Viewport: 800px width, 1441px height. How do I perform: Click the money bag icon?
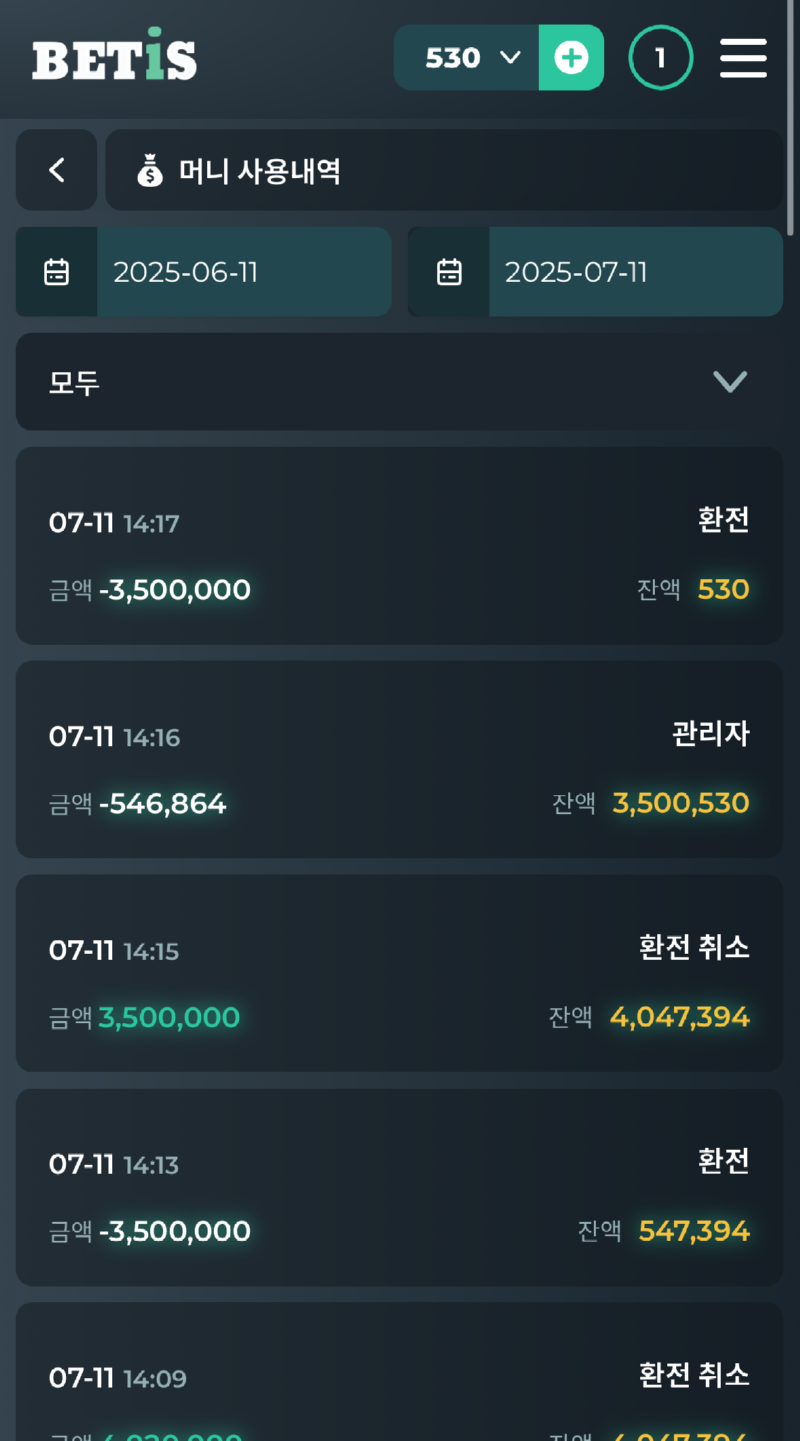coord(150,172)
